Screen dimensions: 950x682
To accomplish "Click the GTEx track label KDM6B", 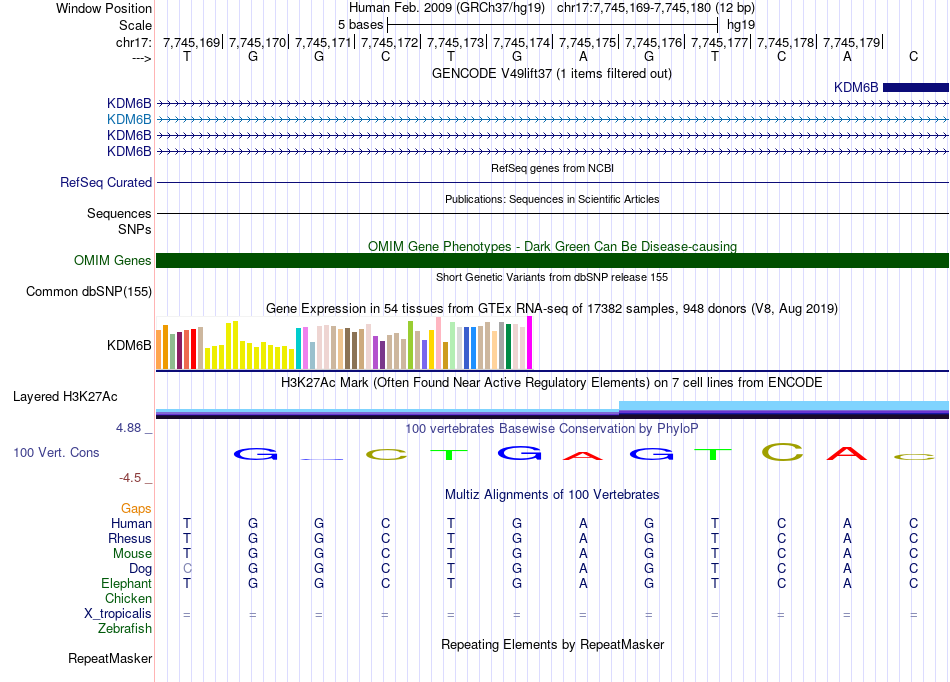I will 129,345.
